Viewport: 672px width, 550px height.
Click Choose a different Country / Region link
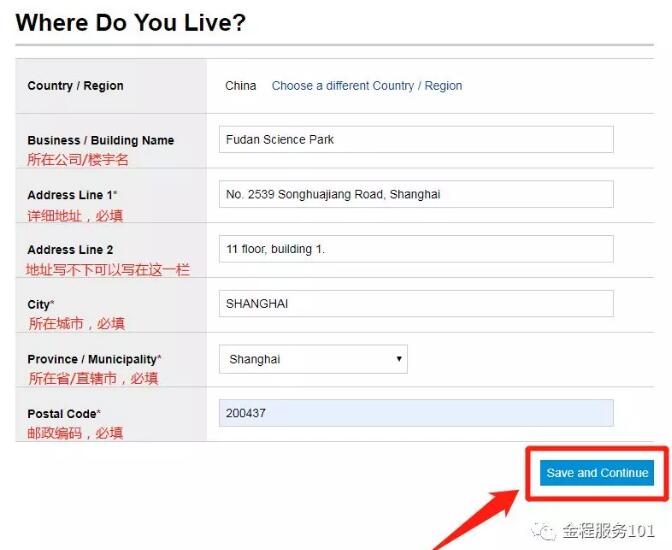[367, 86]
